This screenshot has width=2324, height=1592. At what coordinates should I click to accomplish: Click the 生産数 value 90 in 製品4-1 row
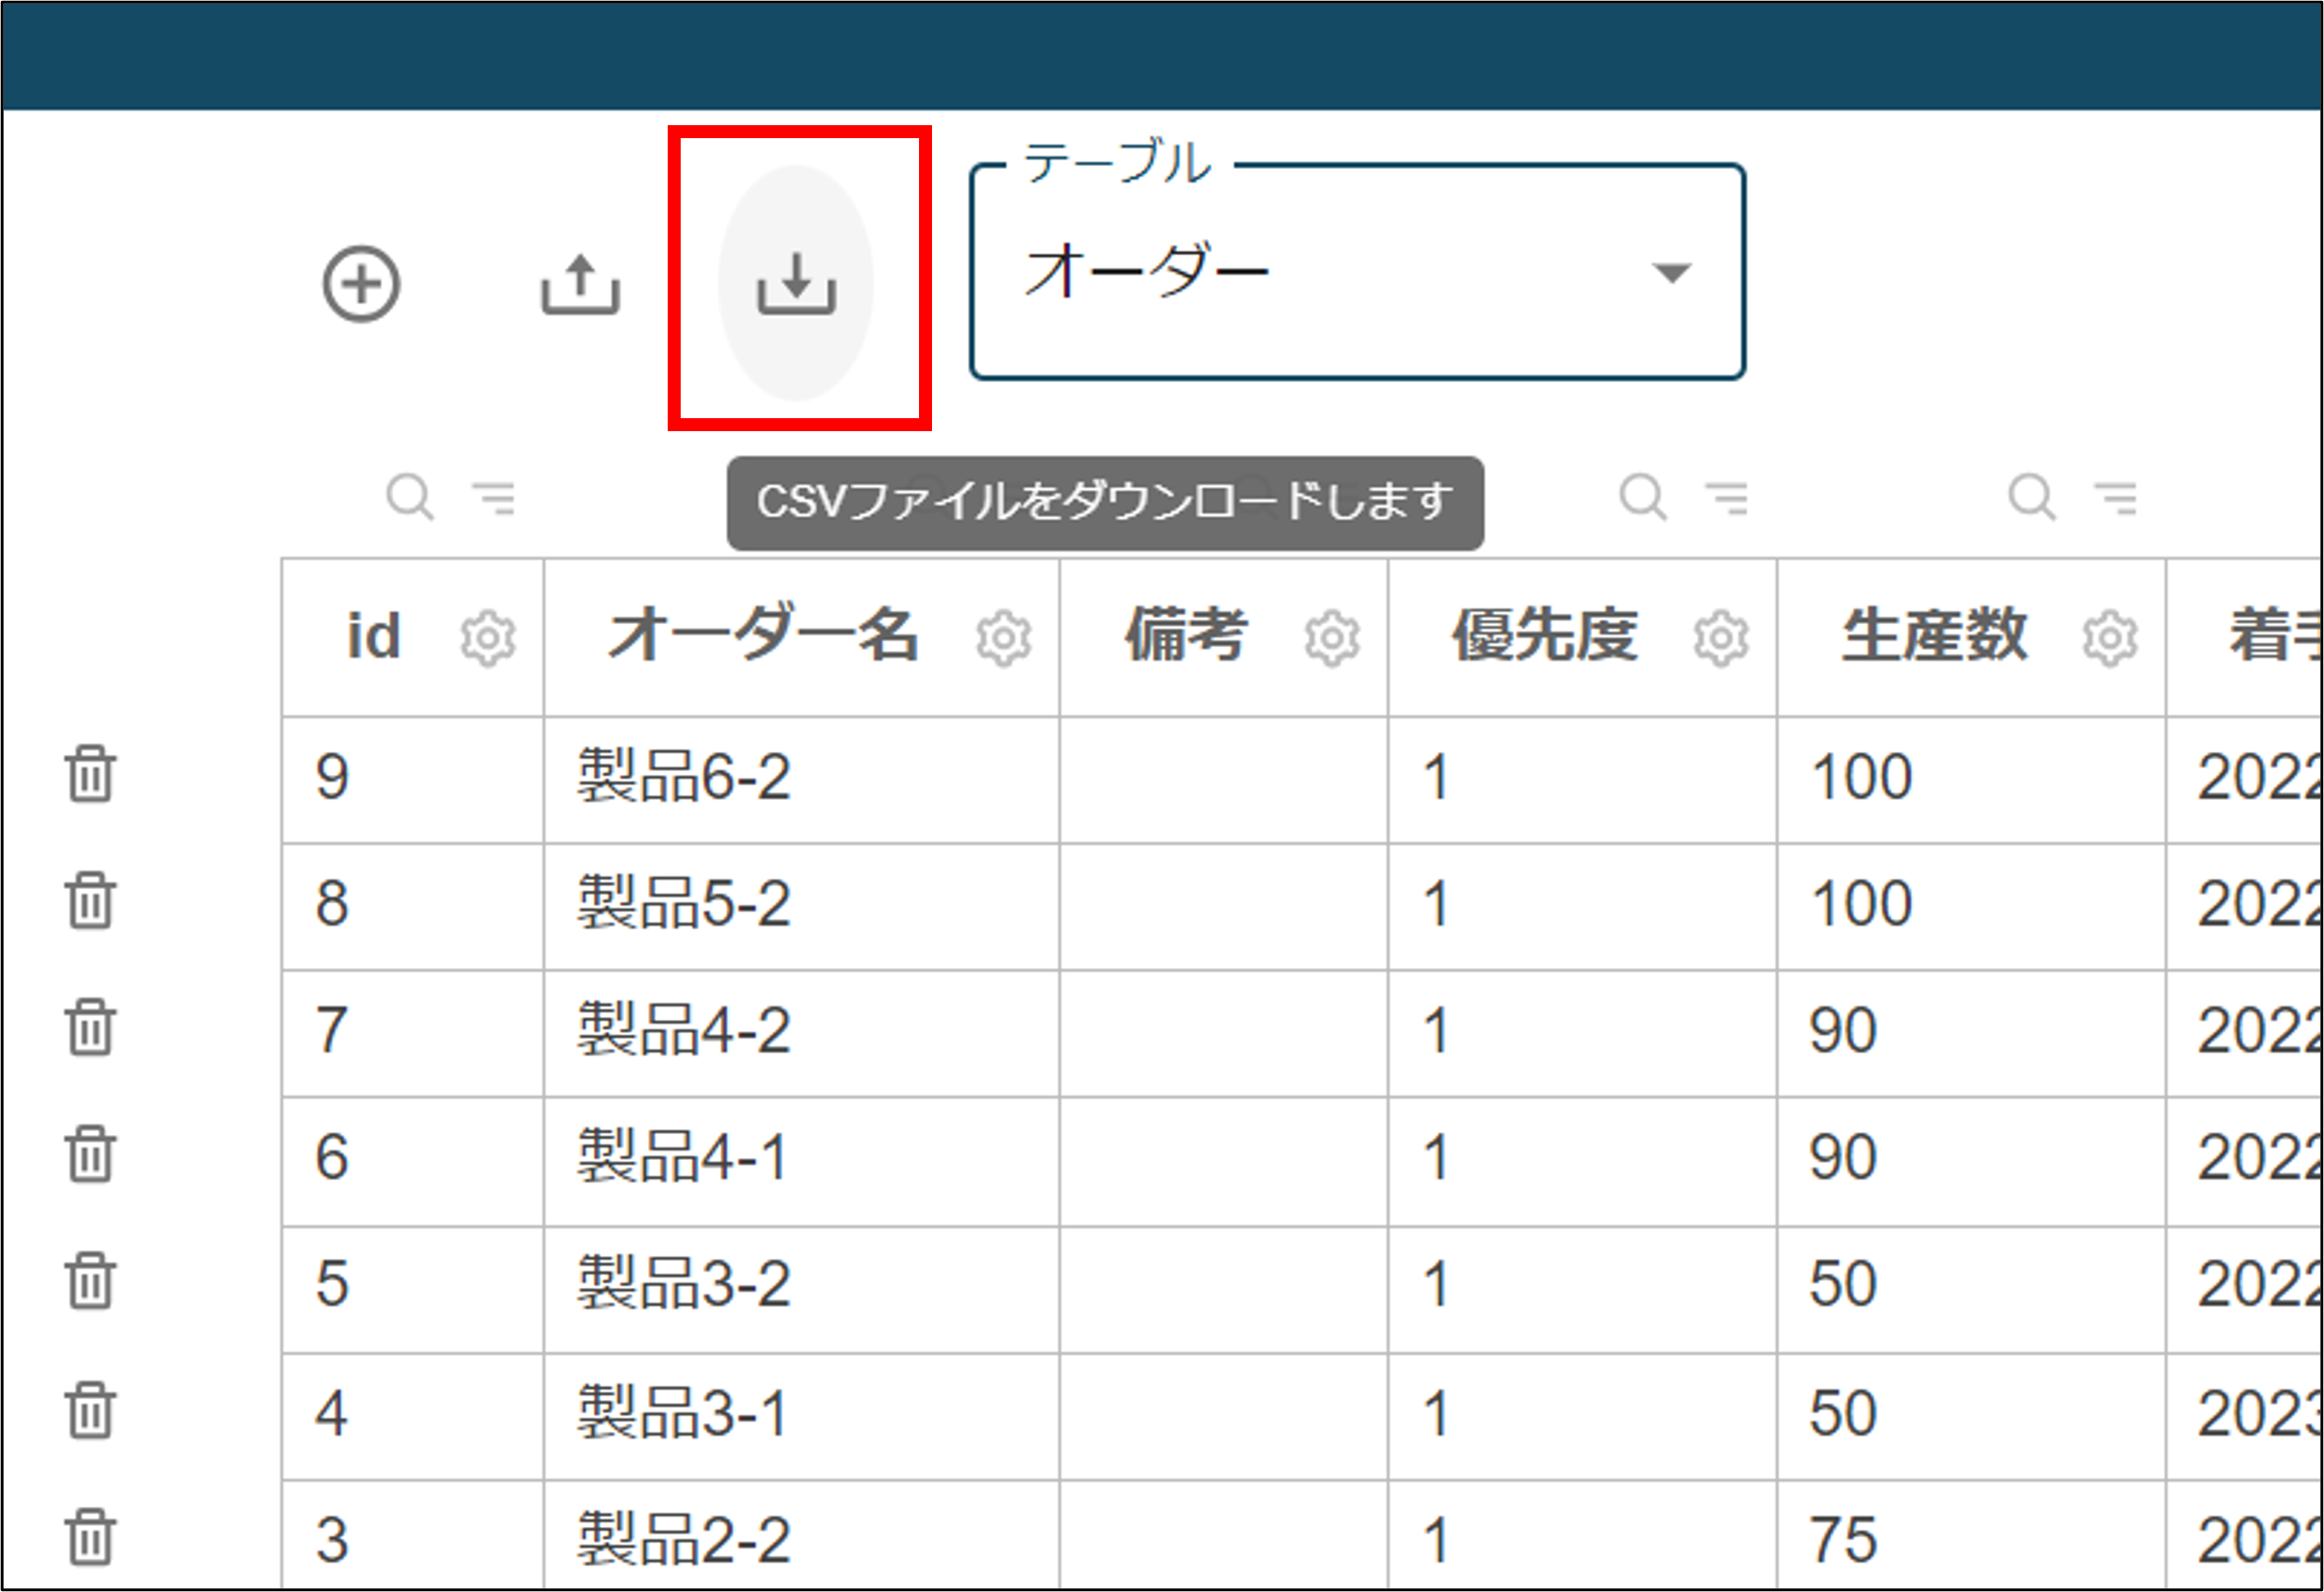[x=1971, y=1161]
